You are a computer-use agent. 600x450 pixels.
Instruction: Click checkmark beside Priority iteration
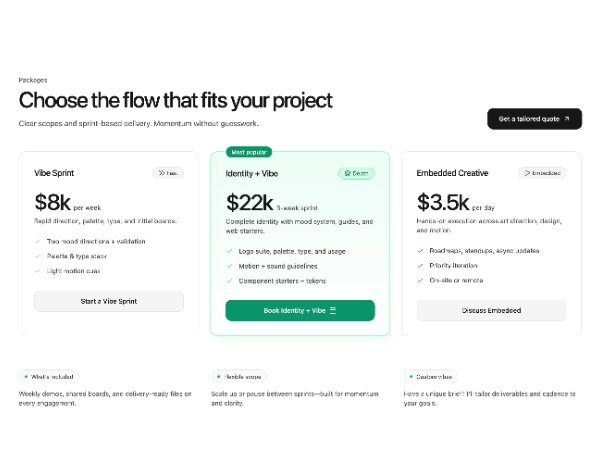pos(421,266)
